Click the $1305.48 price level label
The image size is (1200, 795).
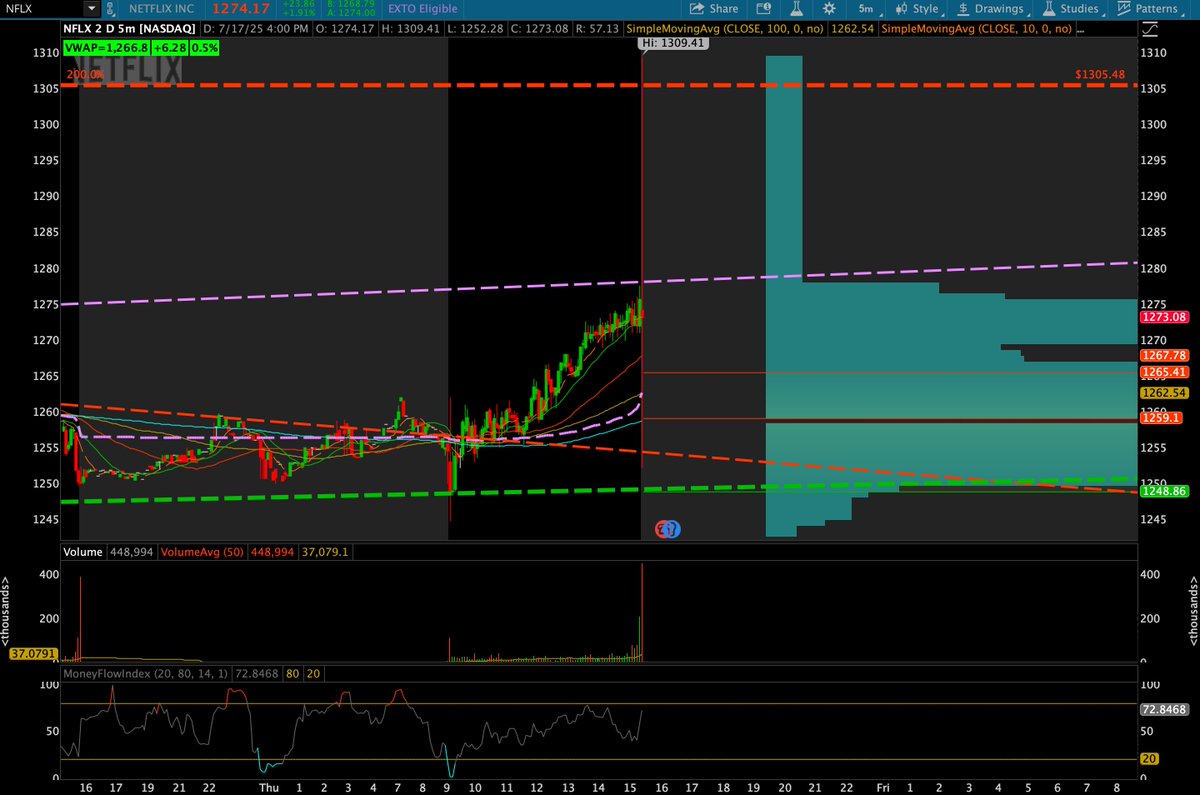coord(1100,74)
